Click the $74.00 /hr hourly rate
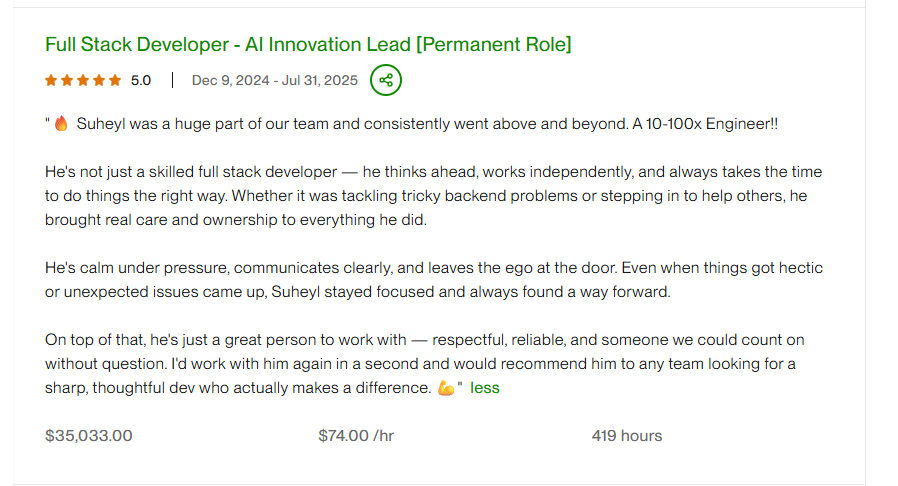898x486 pixels. coord(358,436)
